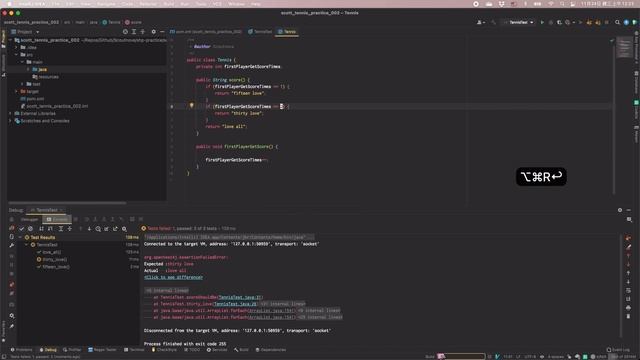640x360 pixels.
Task: Click the pin icon in debug sidebar
Action: (x=11, y=326)
